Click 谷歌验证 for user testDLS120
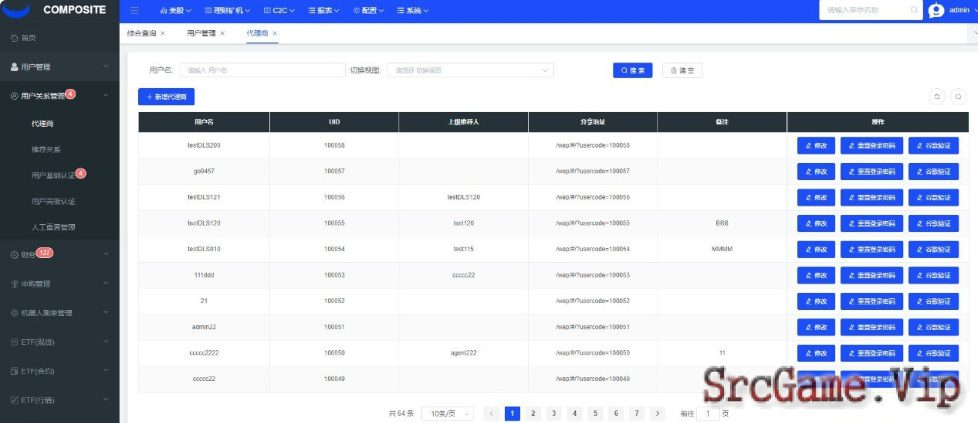978x423 pixels. [933, 223]
